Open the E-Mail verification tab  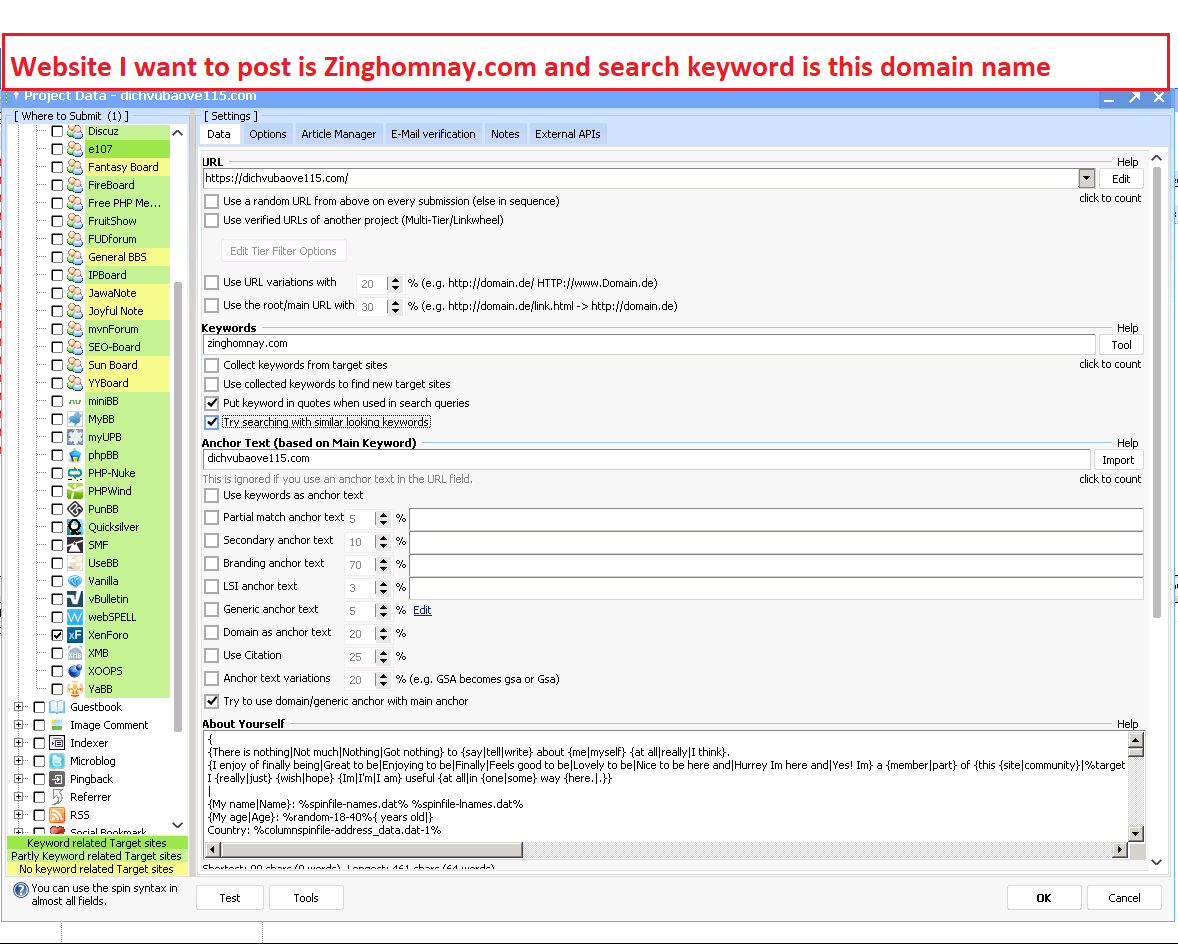(433, 134)
